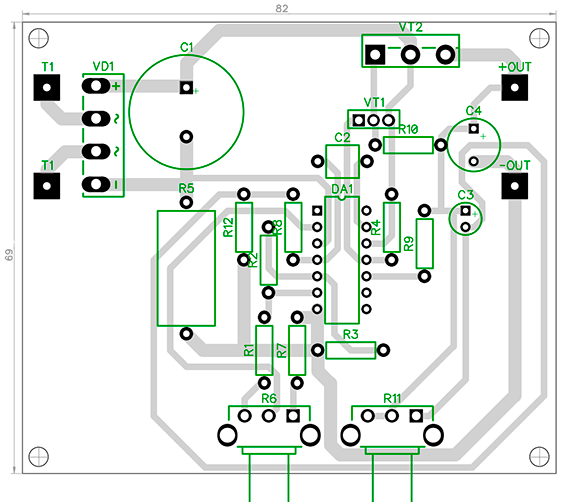Click the R6 potentiometer label
This screenshot has width=563, height=502.
(269, 399)
